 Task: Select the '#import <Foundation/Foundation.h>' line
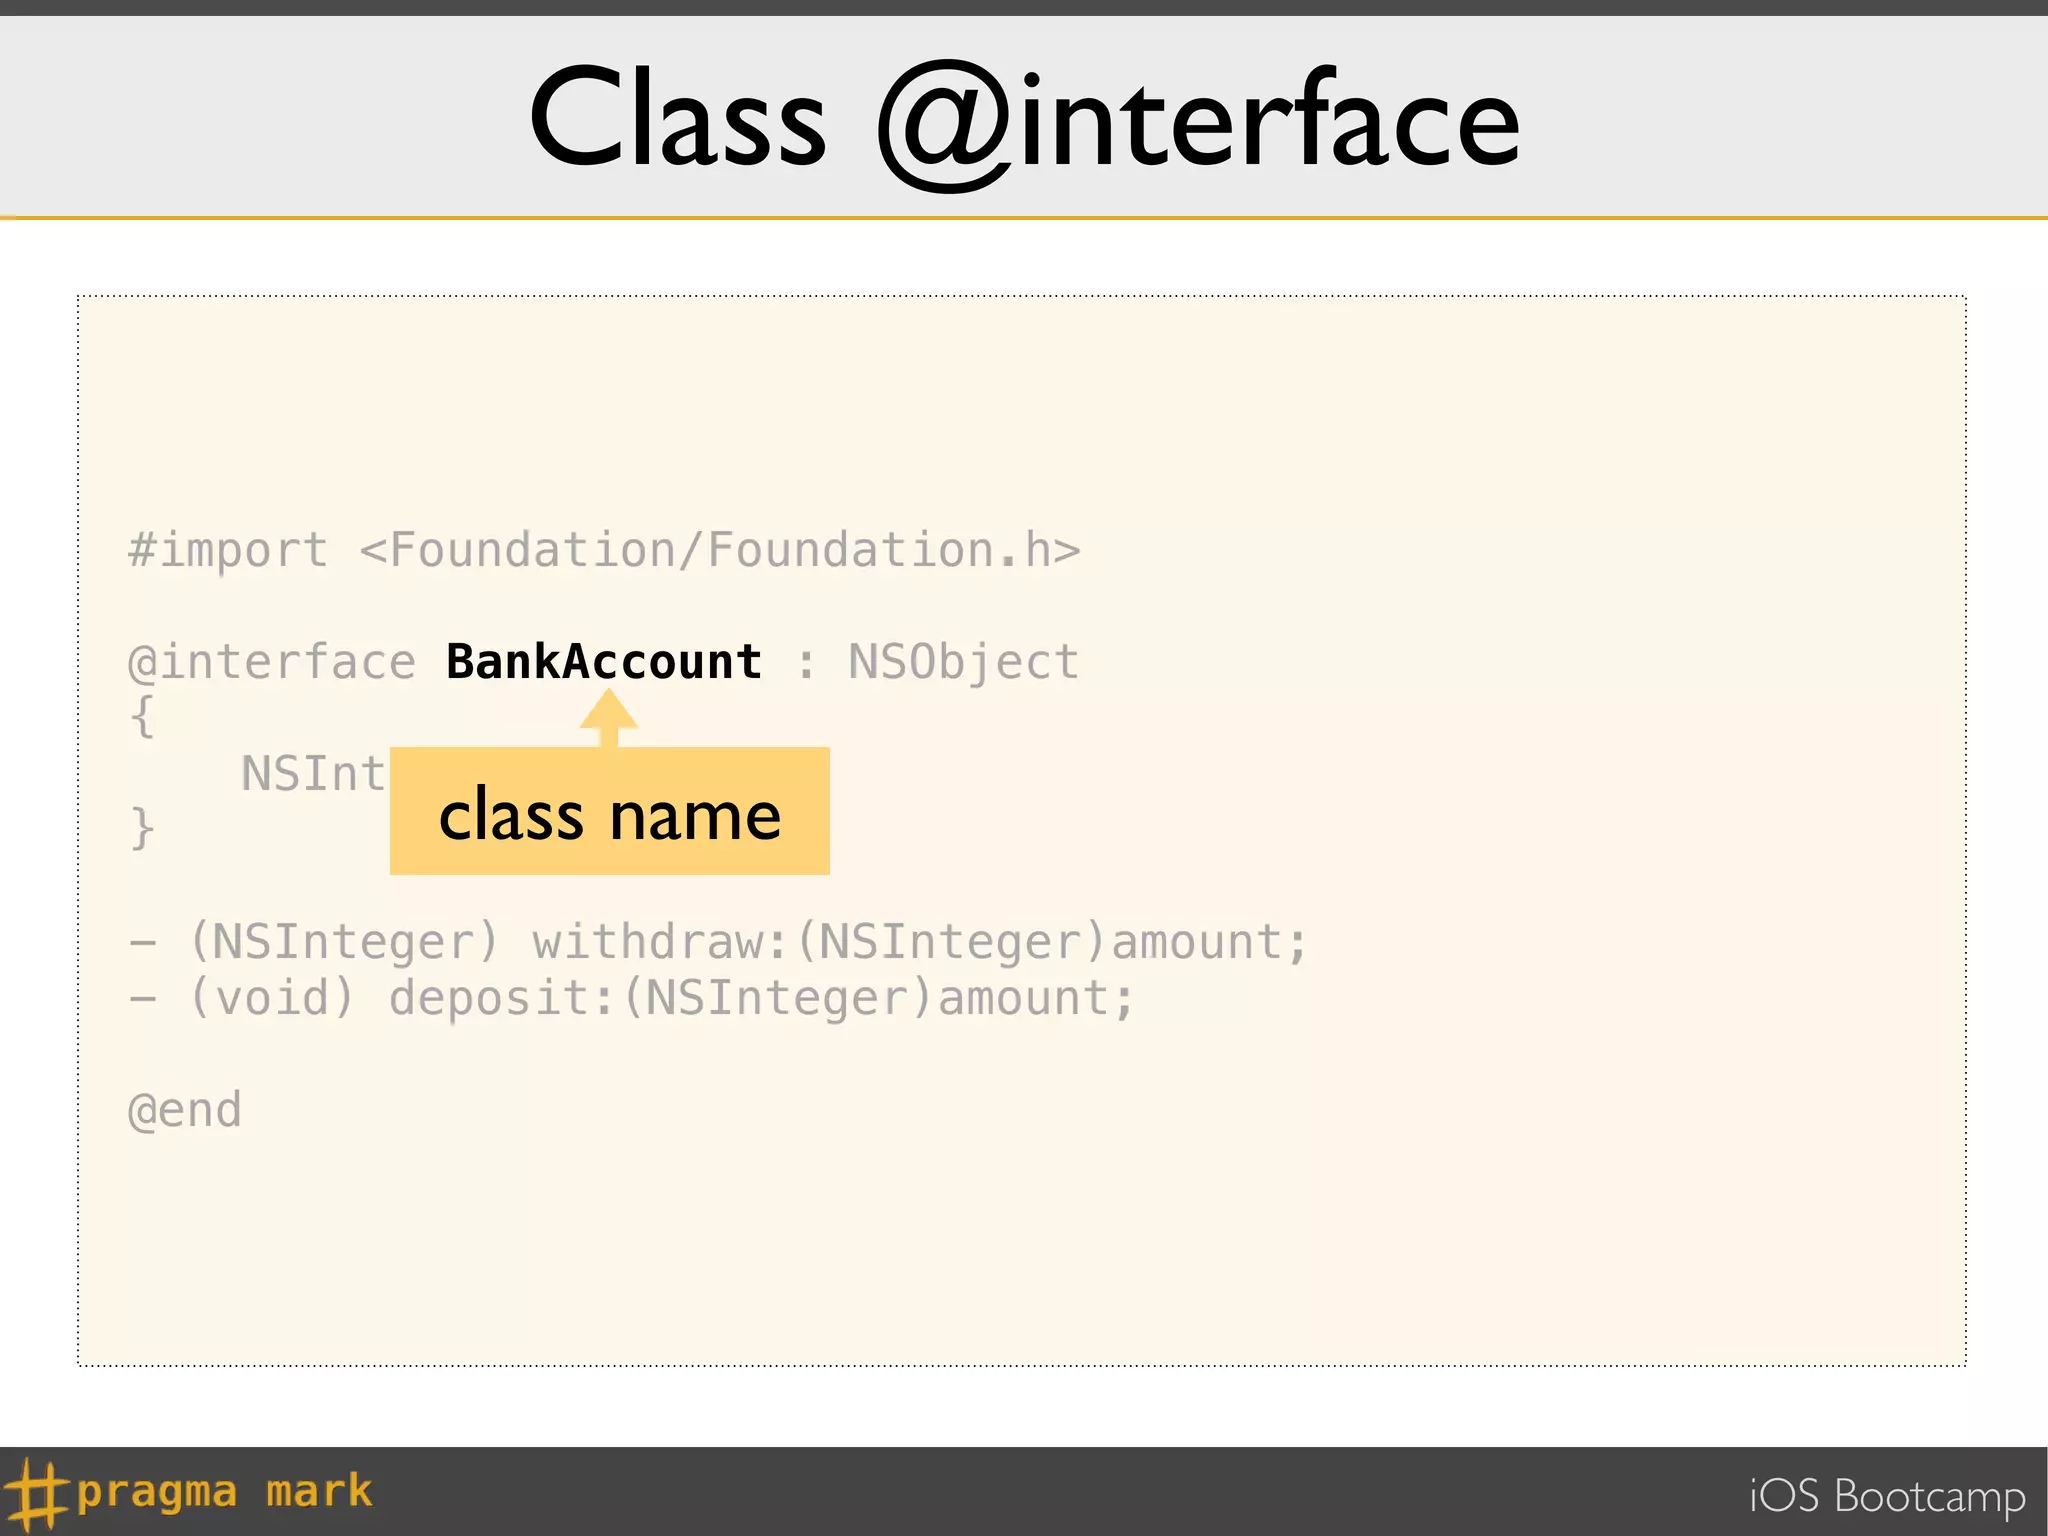[x=604, y=551]
